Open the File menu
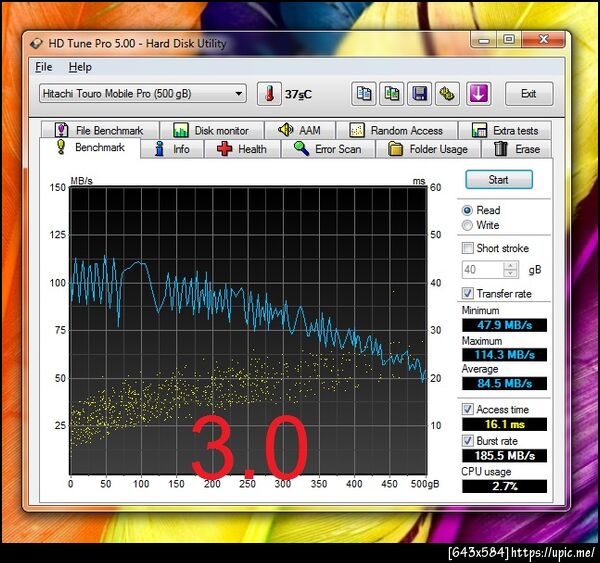The image size is (600, 563). point(44,67)
